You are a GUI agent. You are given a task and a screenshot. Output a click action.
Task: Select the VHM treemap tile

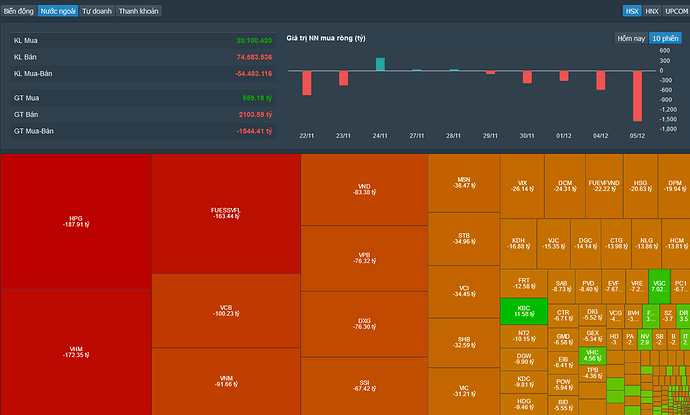pyautogui.click(x=76, y=353)
